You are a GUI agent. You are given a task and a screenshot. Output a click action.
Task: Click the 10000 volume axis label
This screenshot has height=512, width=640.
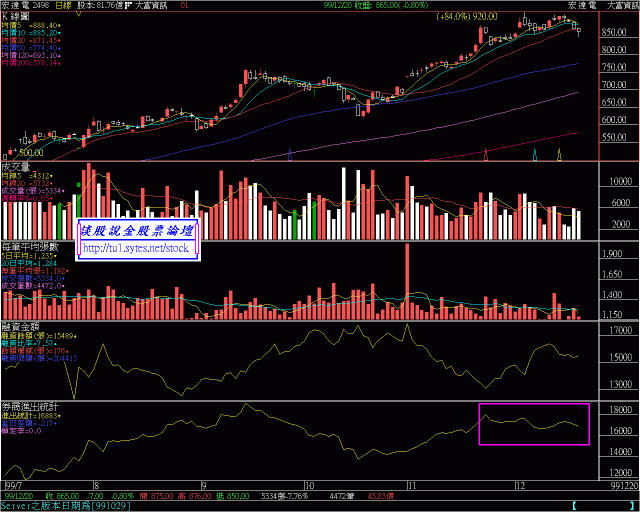(x=620, y=181)
